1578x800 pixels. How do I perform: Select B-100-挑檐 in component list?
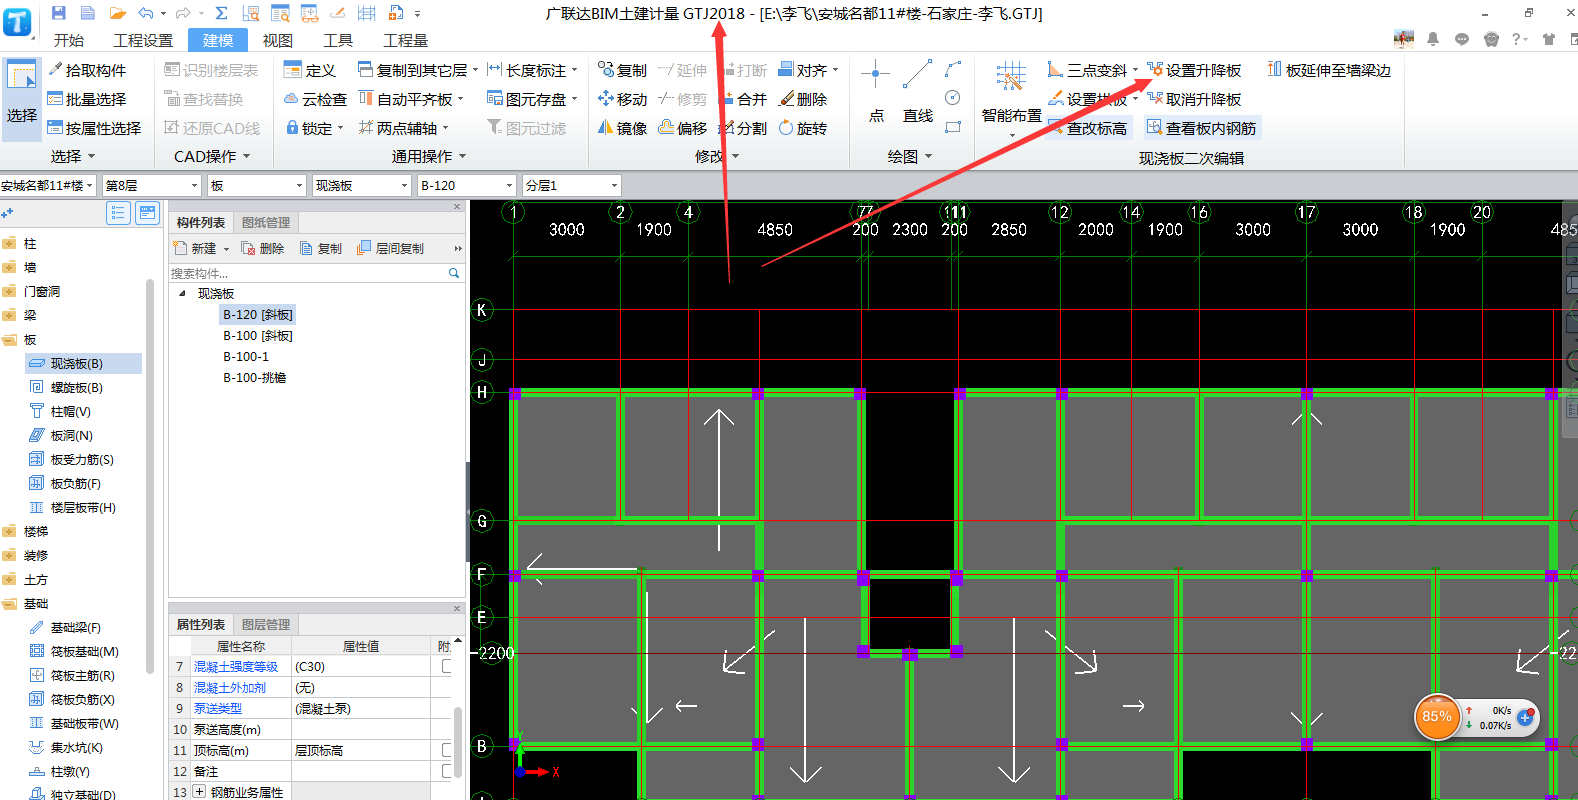coord(255,378)
